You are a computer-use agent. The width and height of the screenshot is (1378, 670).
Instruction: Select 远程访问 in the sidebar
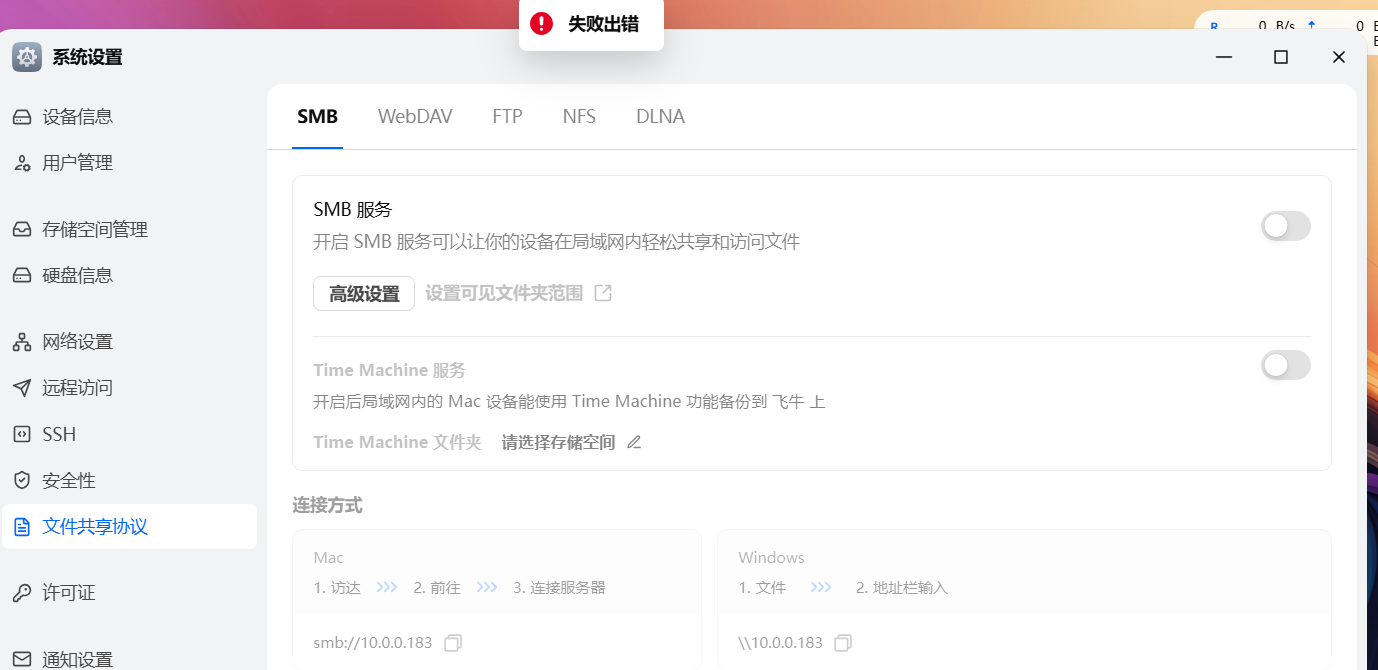coord(129,388)
